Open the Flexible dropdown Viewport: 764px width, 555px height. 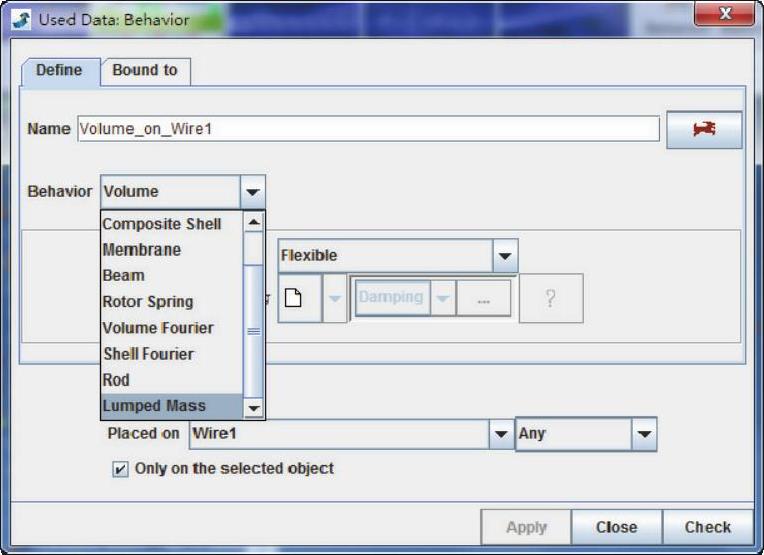pos(505,256)
